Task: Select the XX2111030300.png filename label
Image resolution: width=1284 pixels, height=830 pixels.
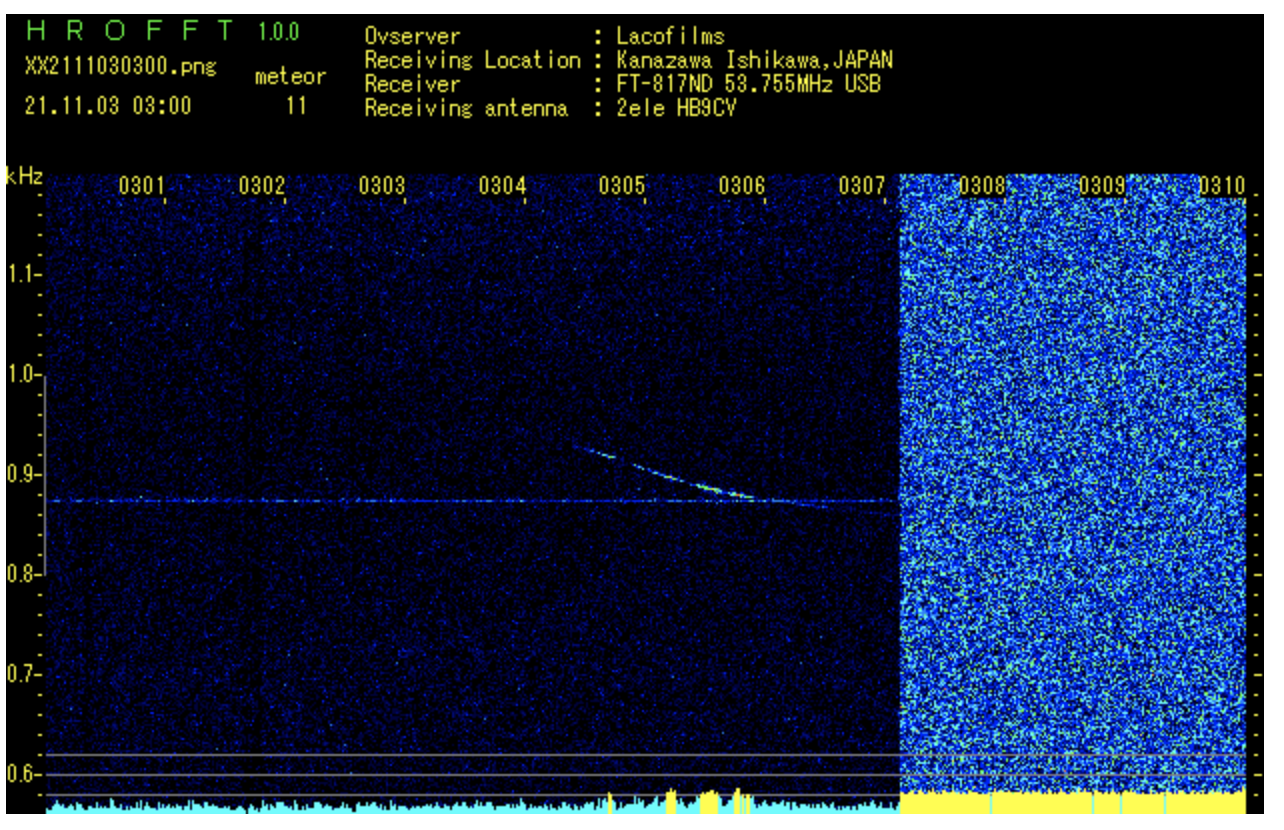Action: coord(120,67)
